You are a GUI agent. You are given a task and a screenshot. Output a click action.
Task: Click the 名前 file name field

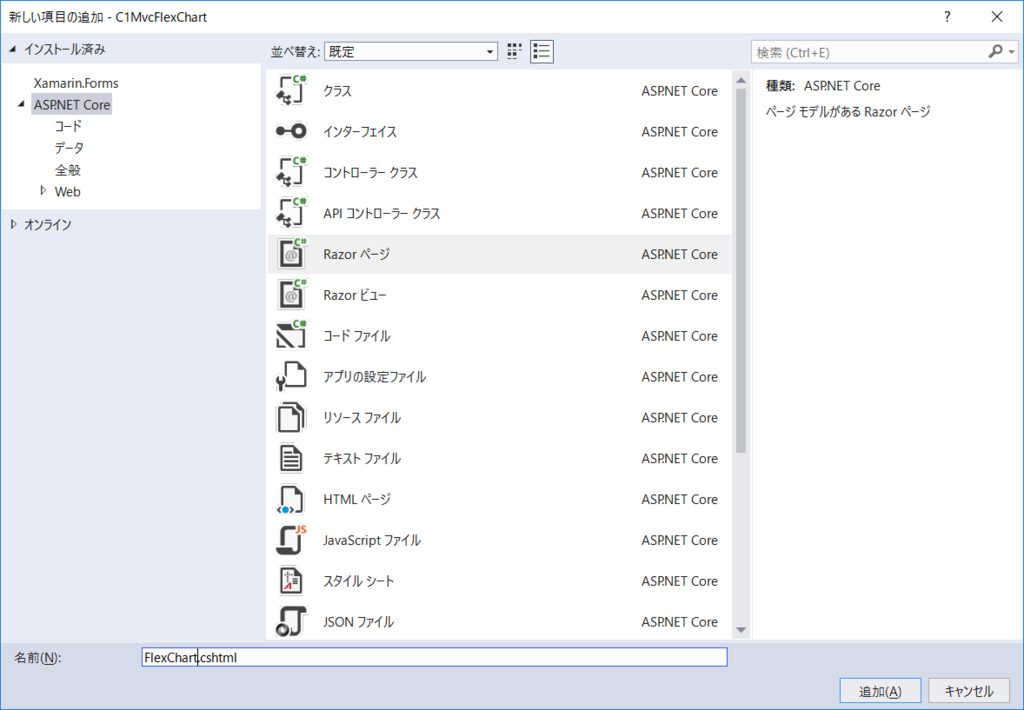tap(434, 657)
